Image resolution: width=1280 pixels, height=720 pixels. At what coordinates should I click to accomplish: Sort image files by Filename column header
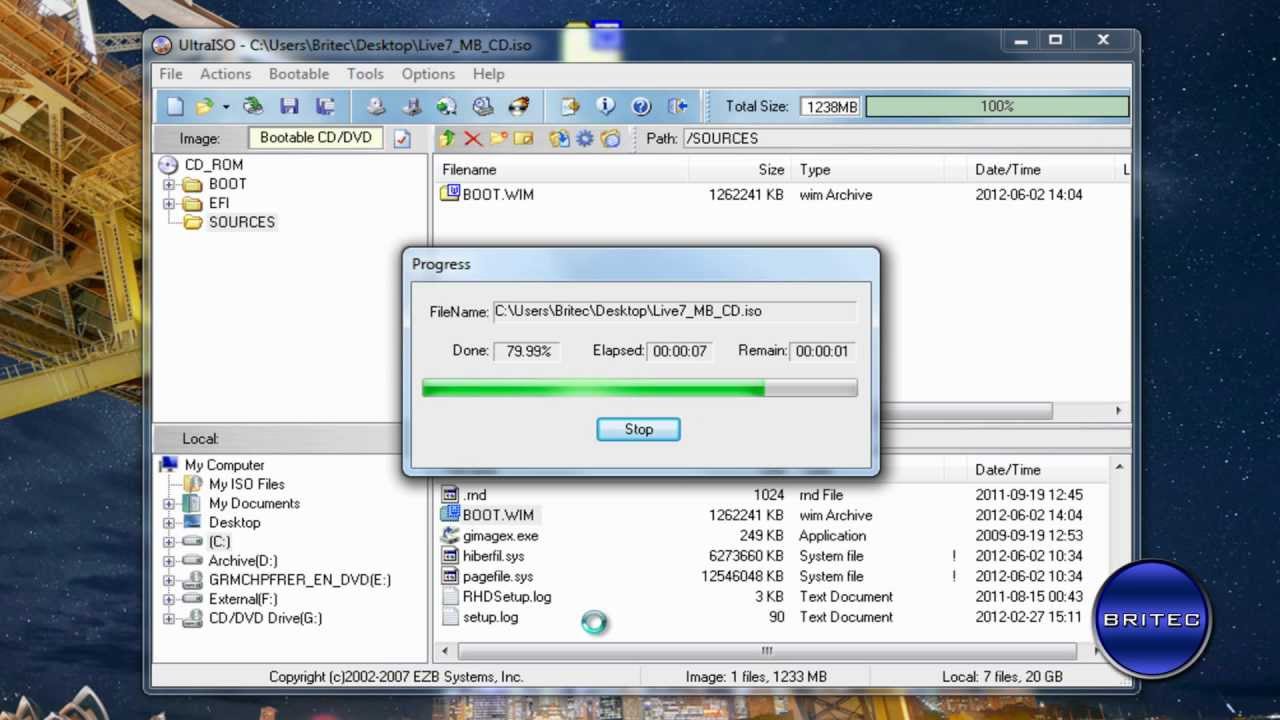(563, 170)
